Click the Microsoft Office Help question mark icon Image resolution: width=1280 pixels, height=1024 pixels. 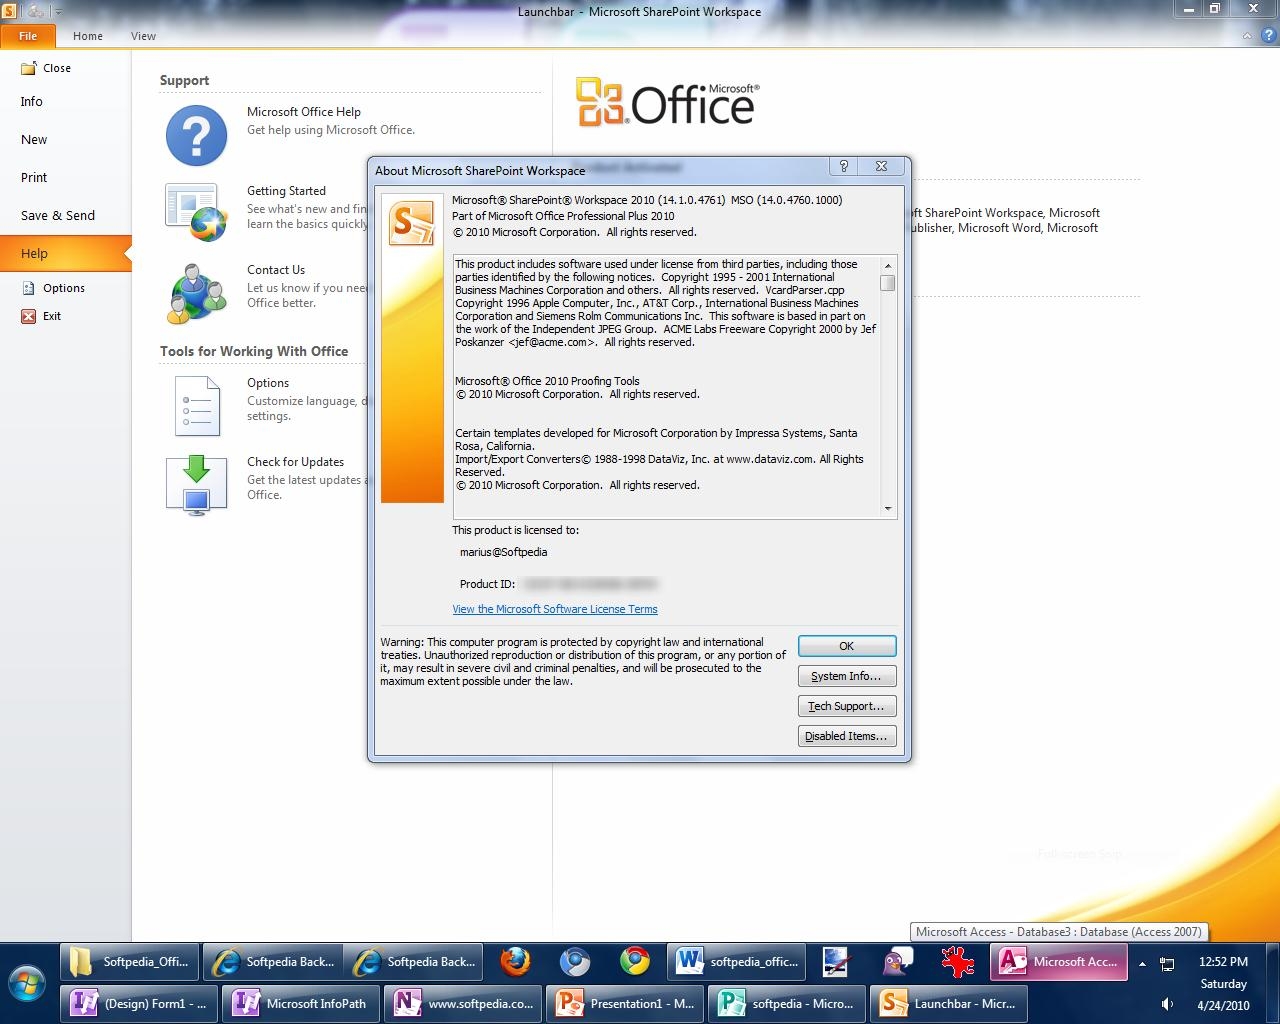coord(196,135)
